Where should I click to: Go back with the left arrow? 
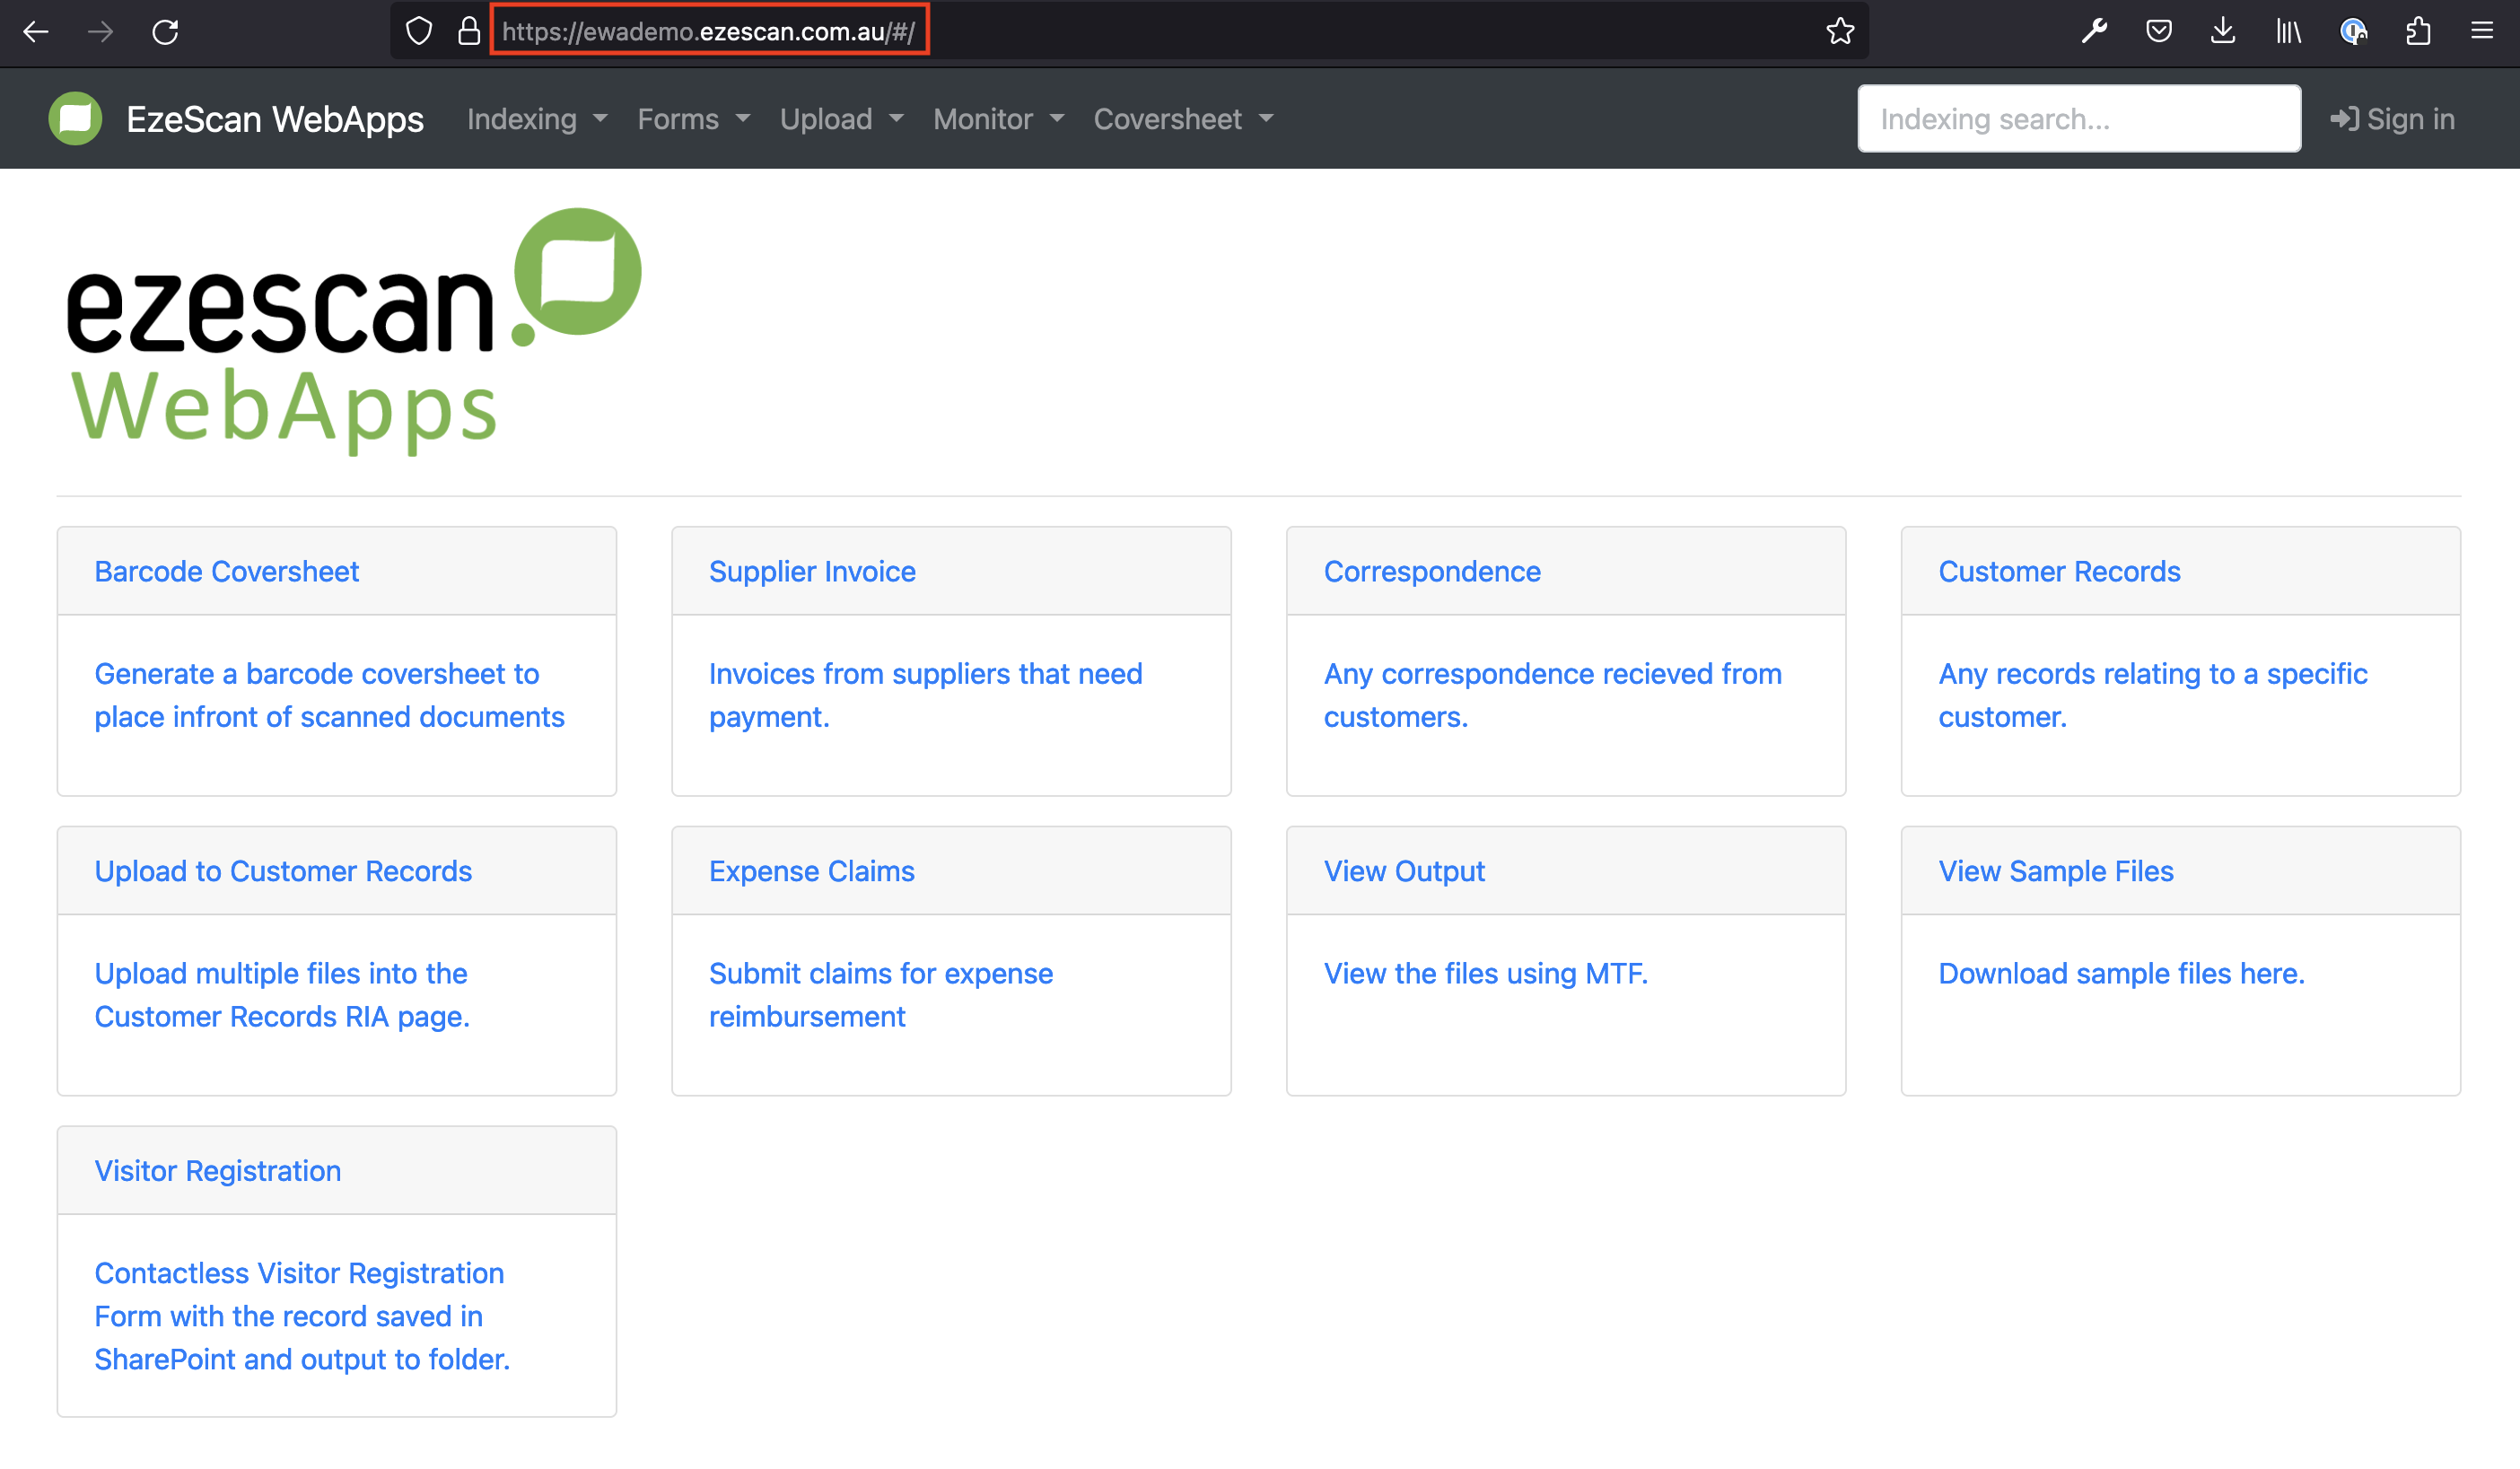pyautogui.click(x=36, y=32)
